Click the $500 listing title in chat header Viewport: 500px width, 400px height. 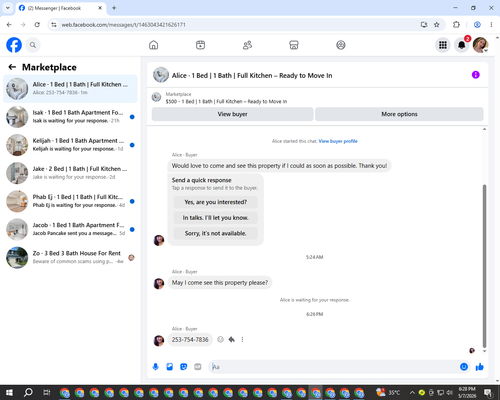(226, 101)
